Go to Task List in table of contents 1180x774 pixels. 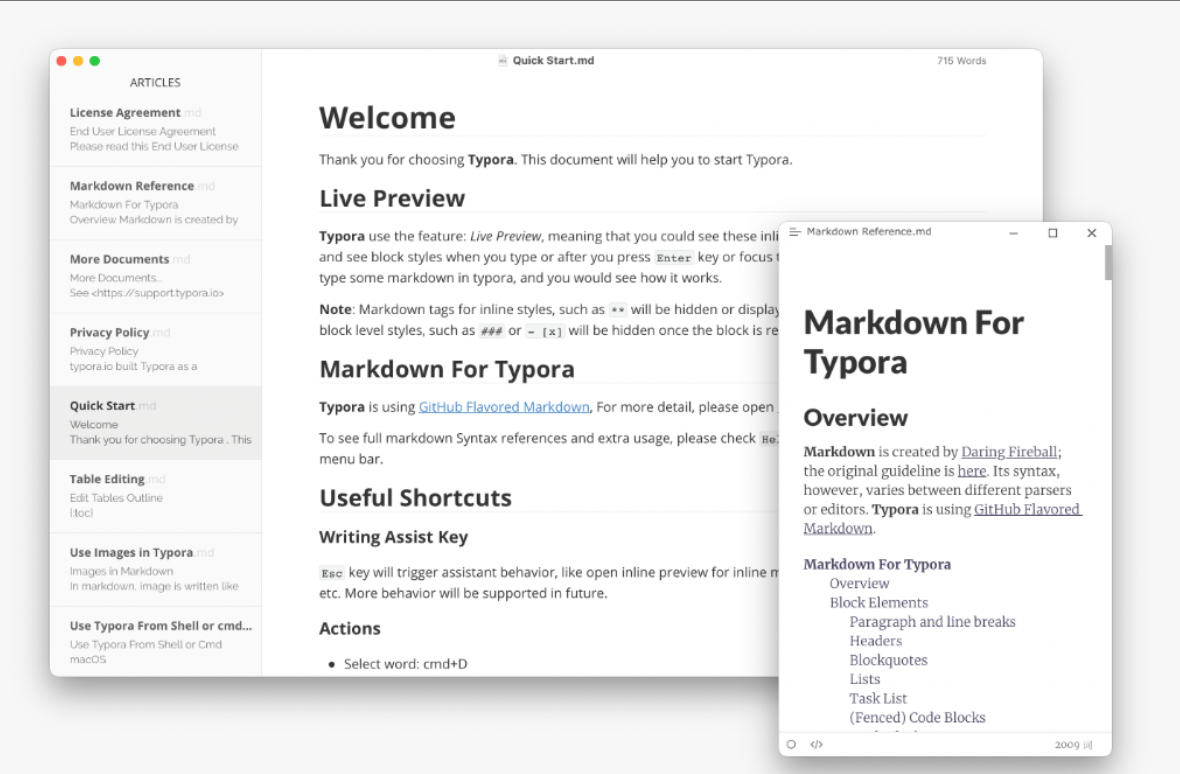tap(878, 699)
